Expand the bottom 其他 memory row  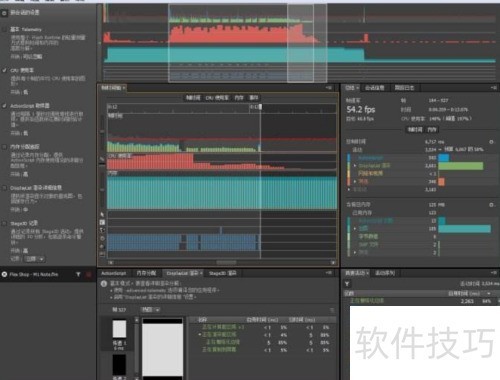pos(355,253)
